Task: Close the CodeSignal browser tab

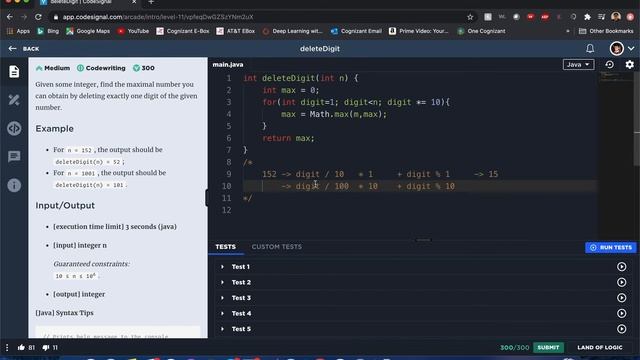Action: pos(134,2)
